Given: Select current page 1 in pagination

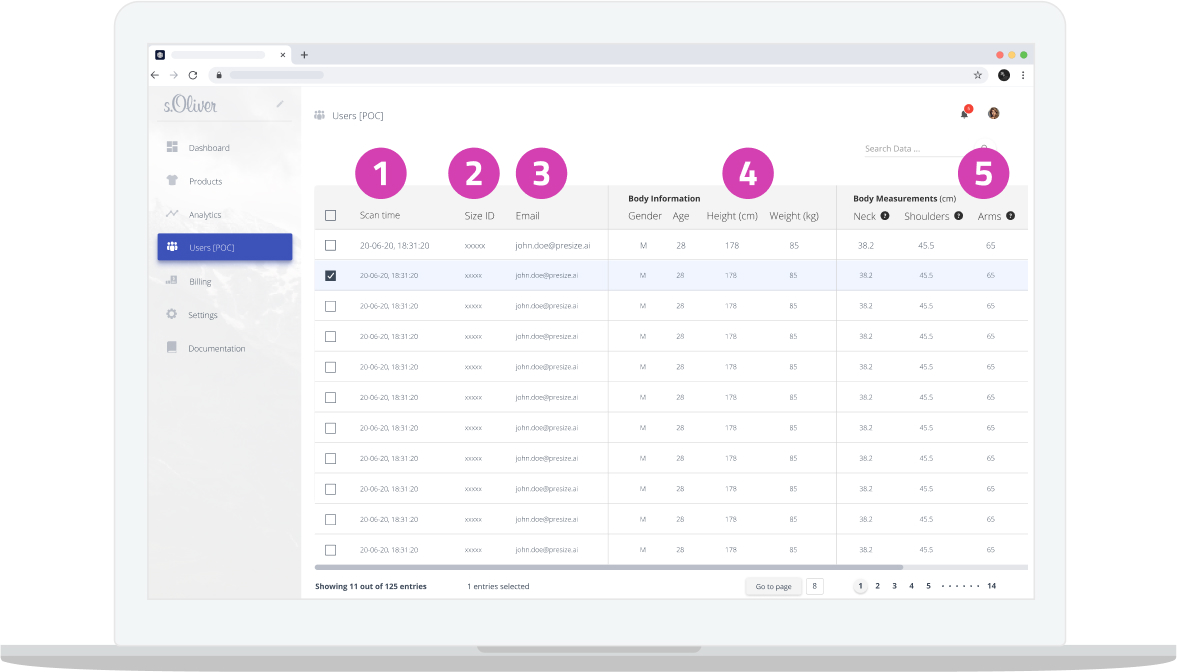Looking at the screenshot, I should pos(860,586).
